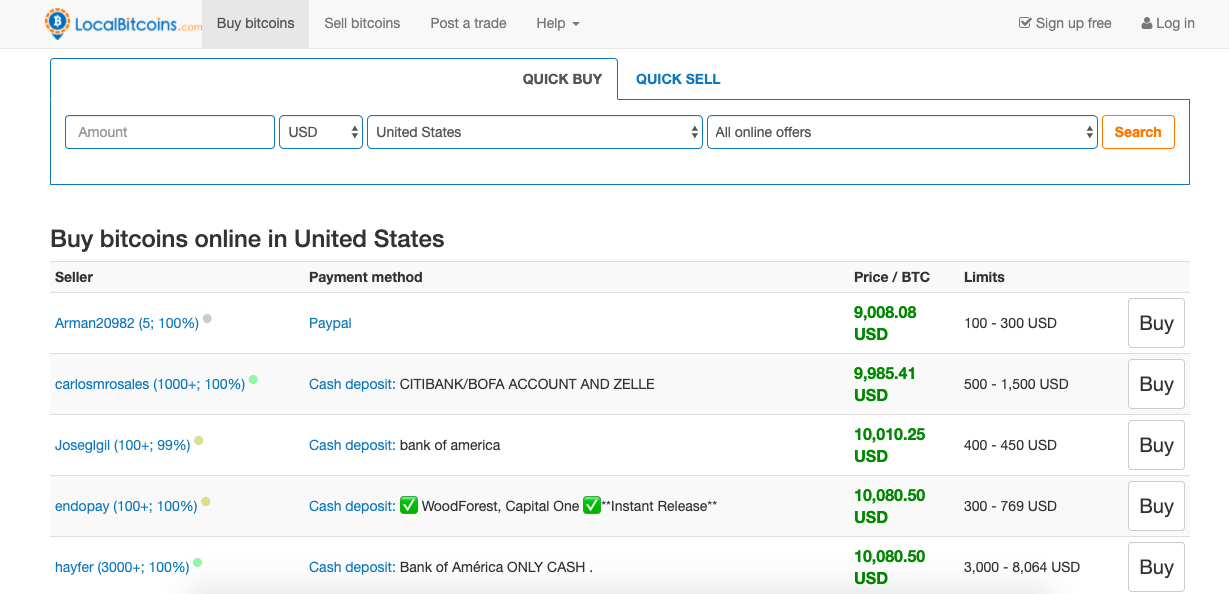Click Buy button for hayfer offer
Screen dimensions: 1229x594
tap(1156, 567)
